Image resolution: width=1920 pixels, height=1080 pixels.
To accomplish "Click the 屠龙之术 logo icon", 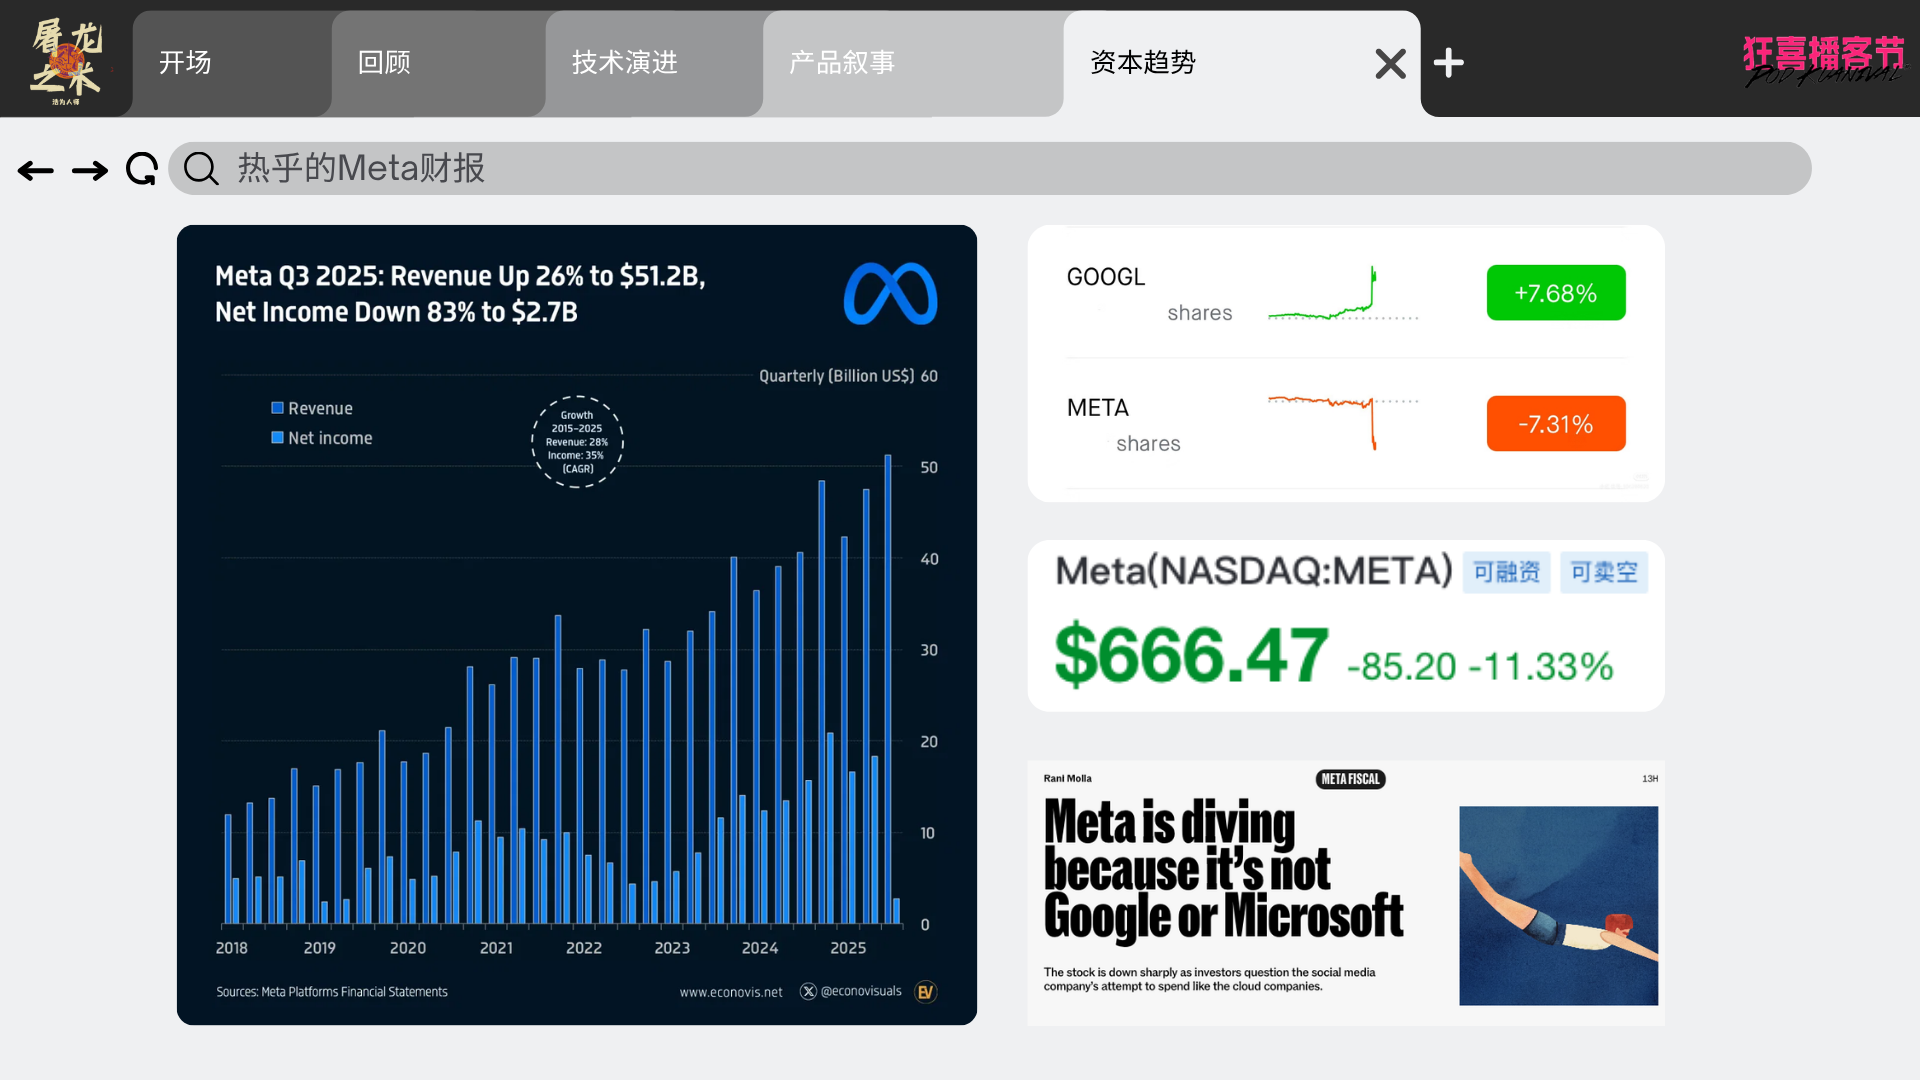I will tap(66, 60).
